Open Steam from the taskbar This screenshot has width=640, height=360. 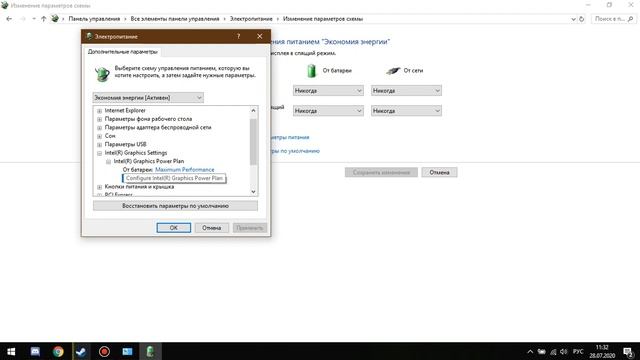pyautogui.click(x=81, y=351)
